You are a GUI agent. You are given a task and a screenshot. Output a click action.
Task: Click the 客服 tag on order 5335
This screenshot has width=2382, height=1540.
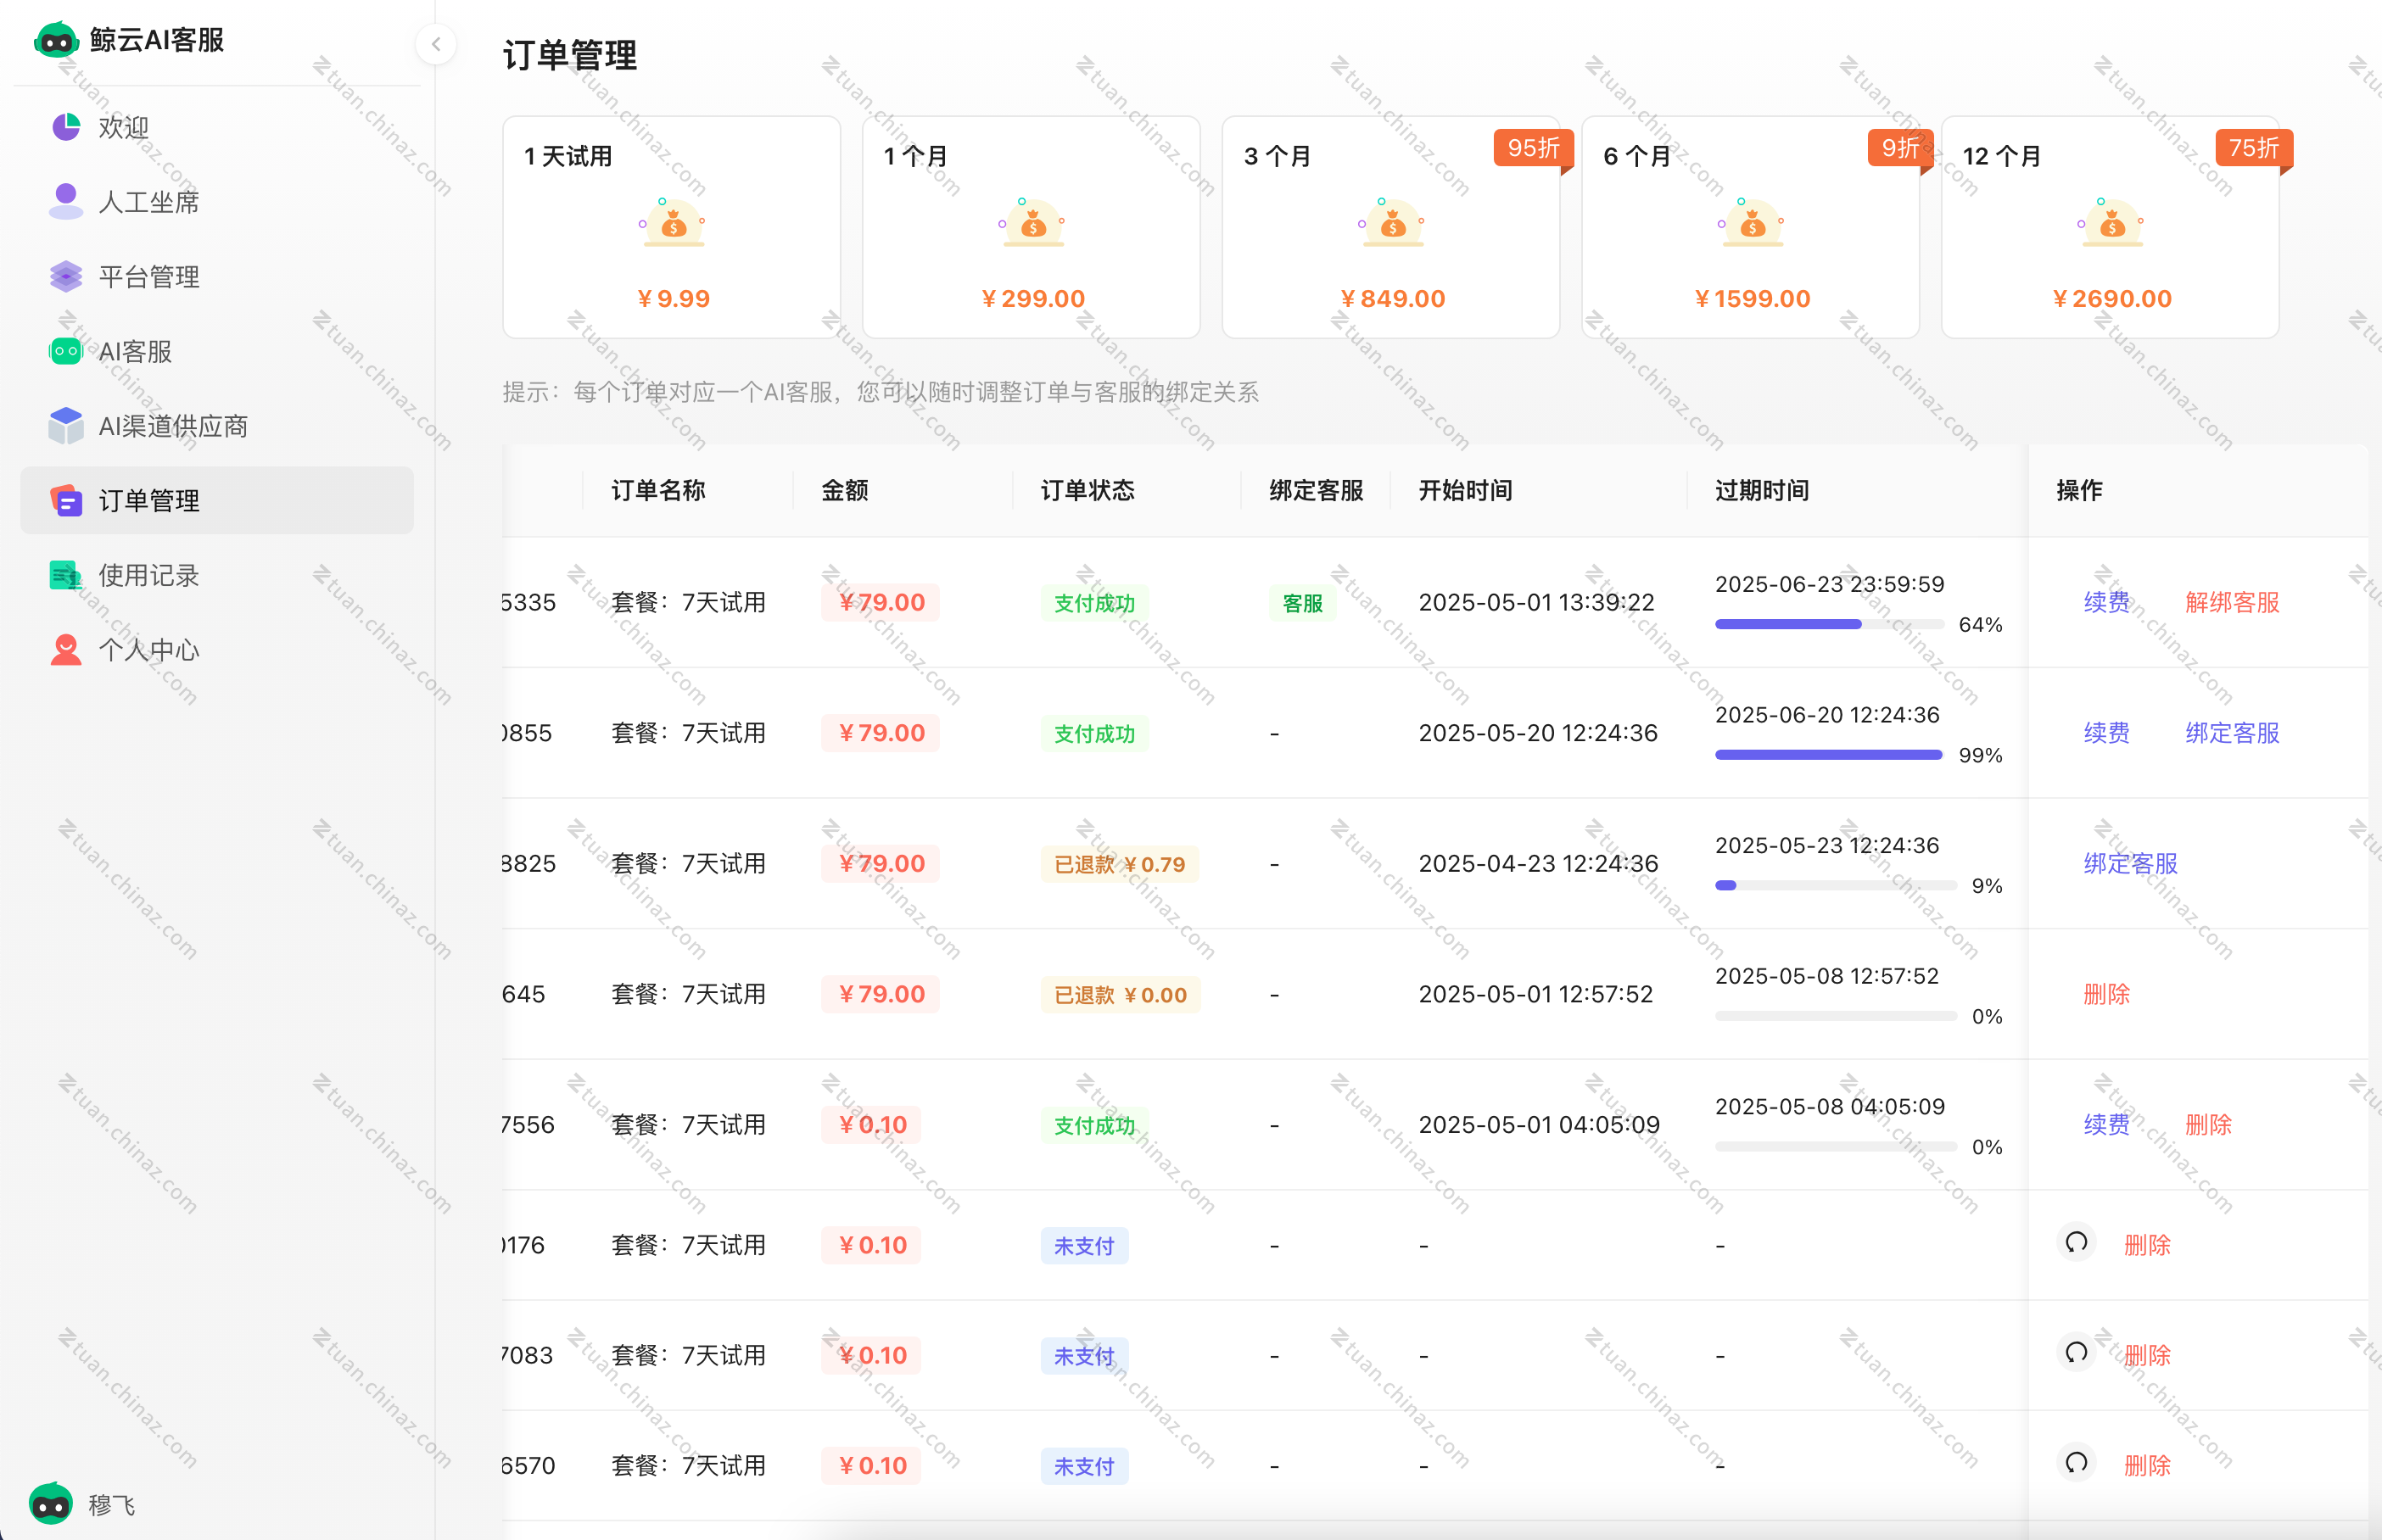tap(1303, 603)
